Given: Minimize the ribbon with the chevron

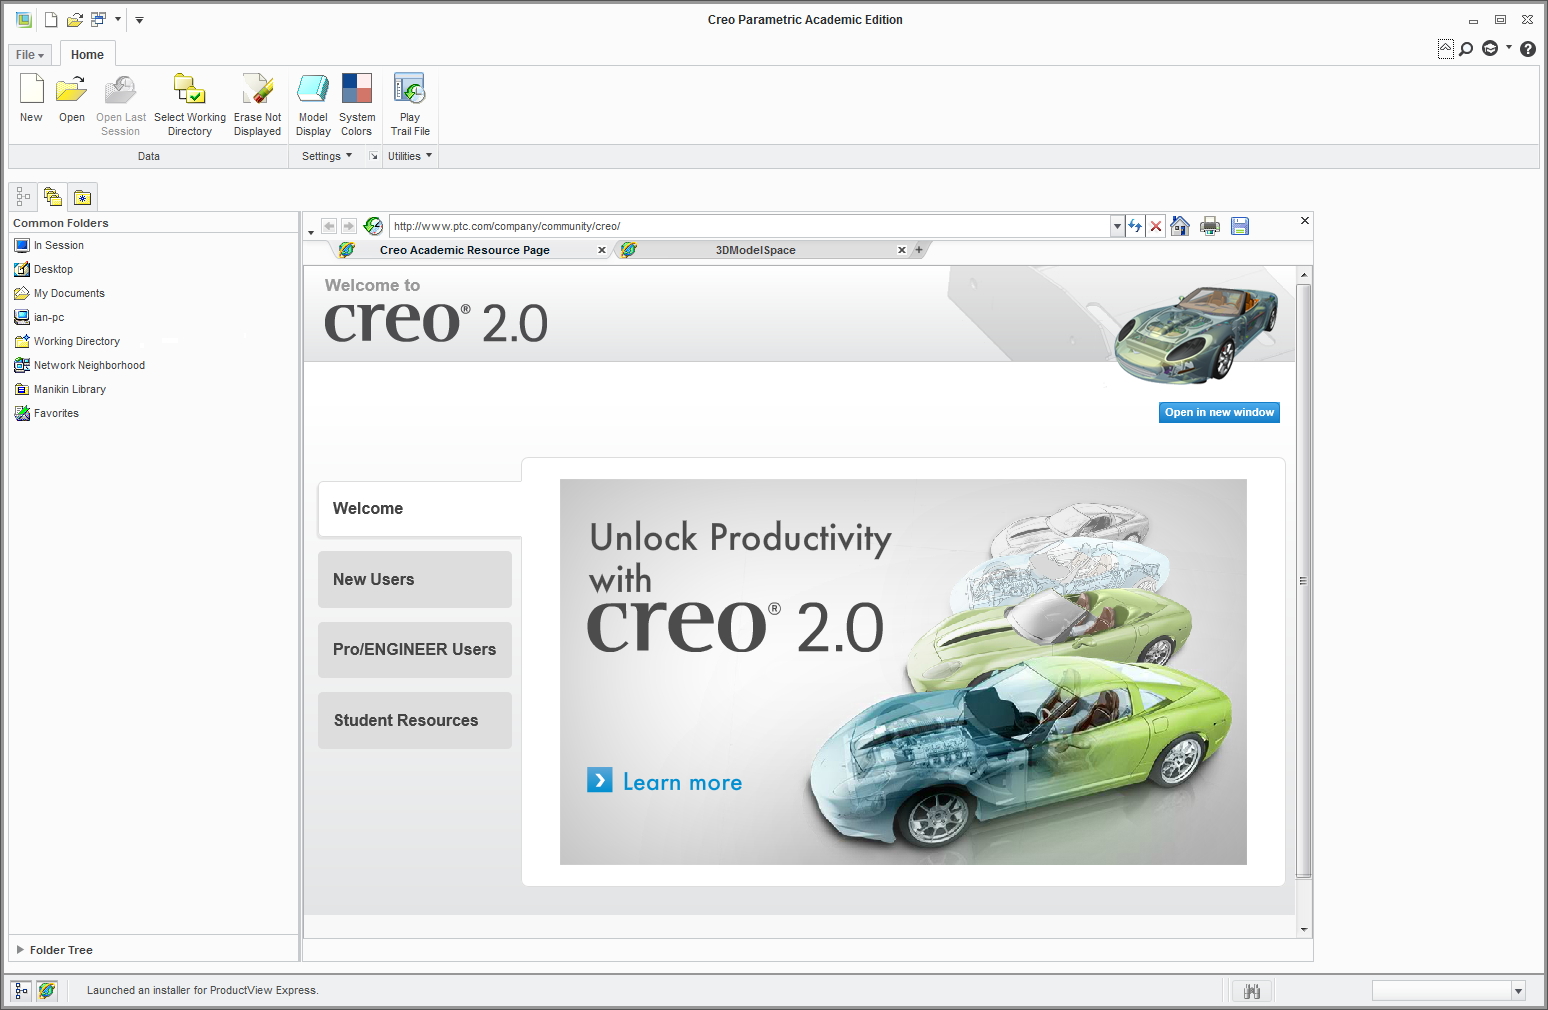Looking at the screenshot, I should (x=1446, y=49).
